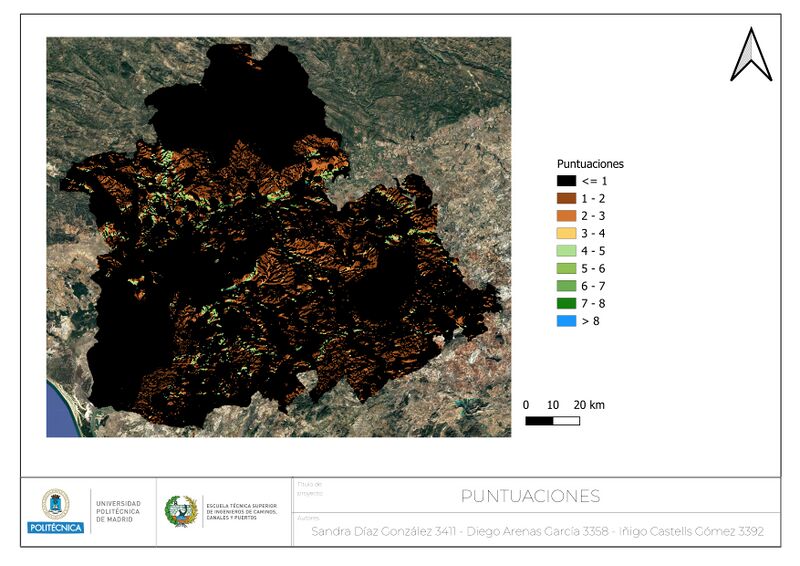Select the pale green '4 - 5' swatch
This screenshot has width=800, height=566.
coord(567,250)
